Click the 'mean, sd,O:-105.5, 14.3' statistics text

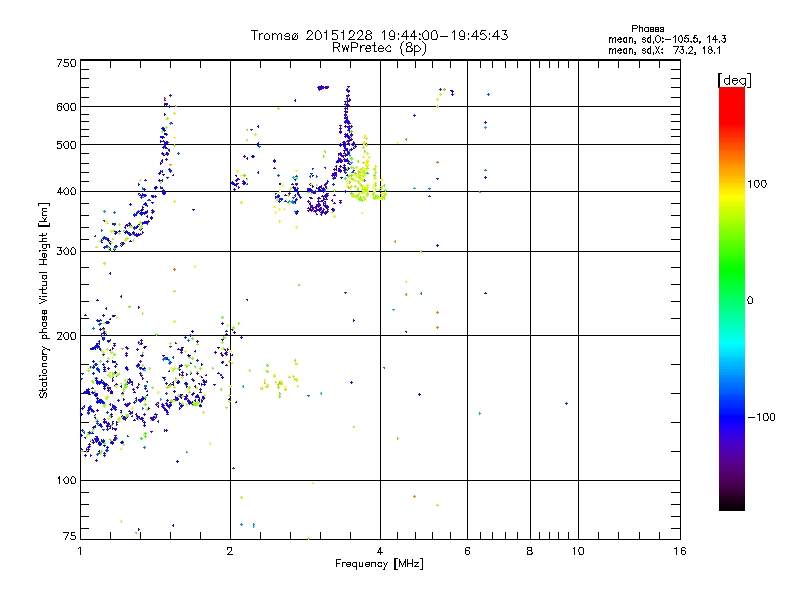667,39
